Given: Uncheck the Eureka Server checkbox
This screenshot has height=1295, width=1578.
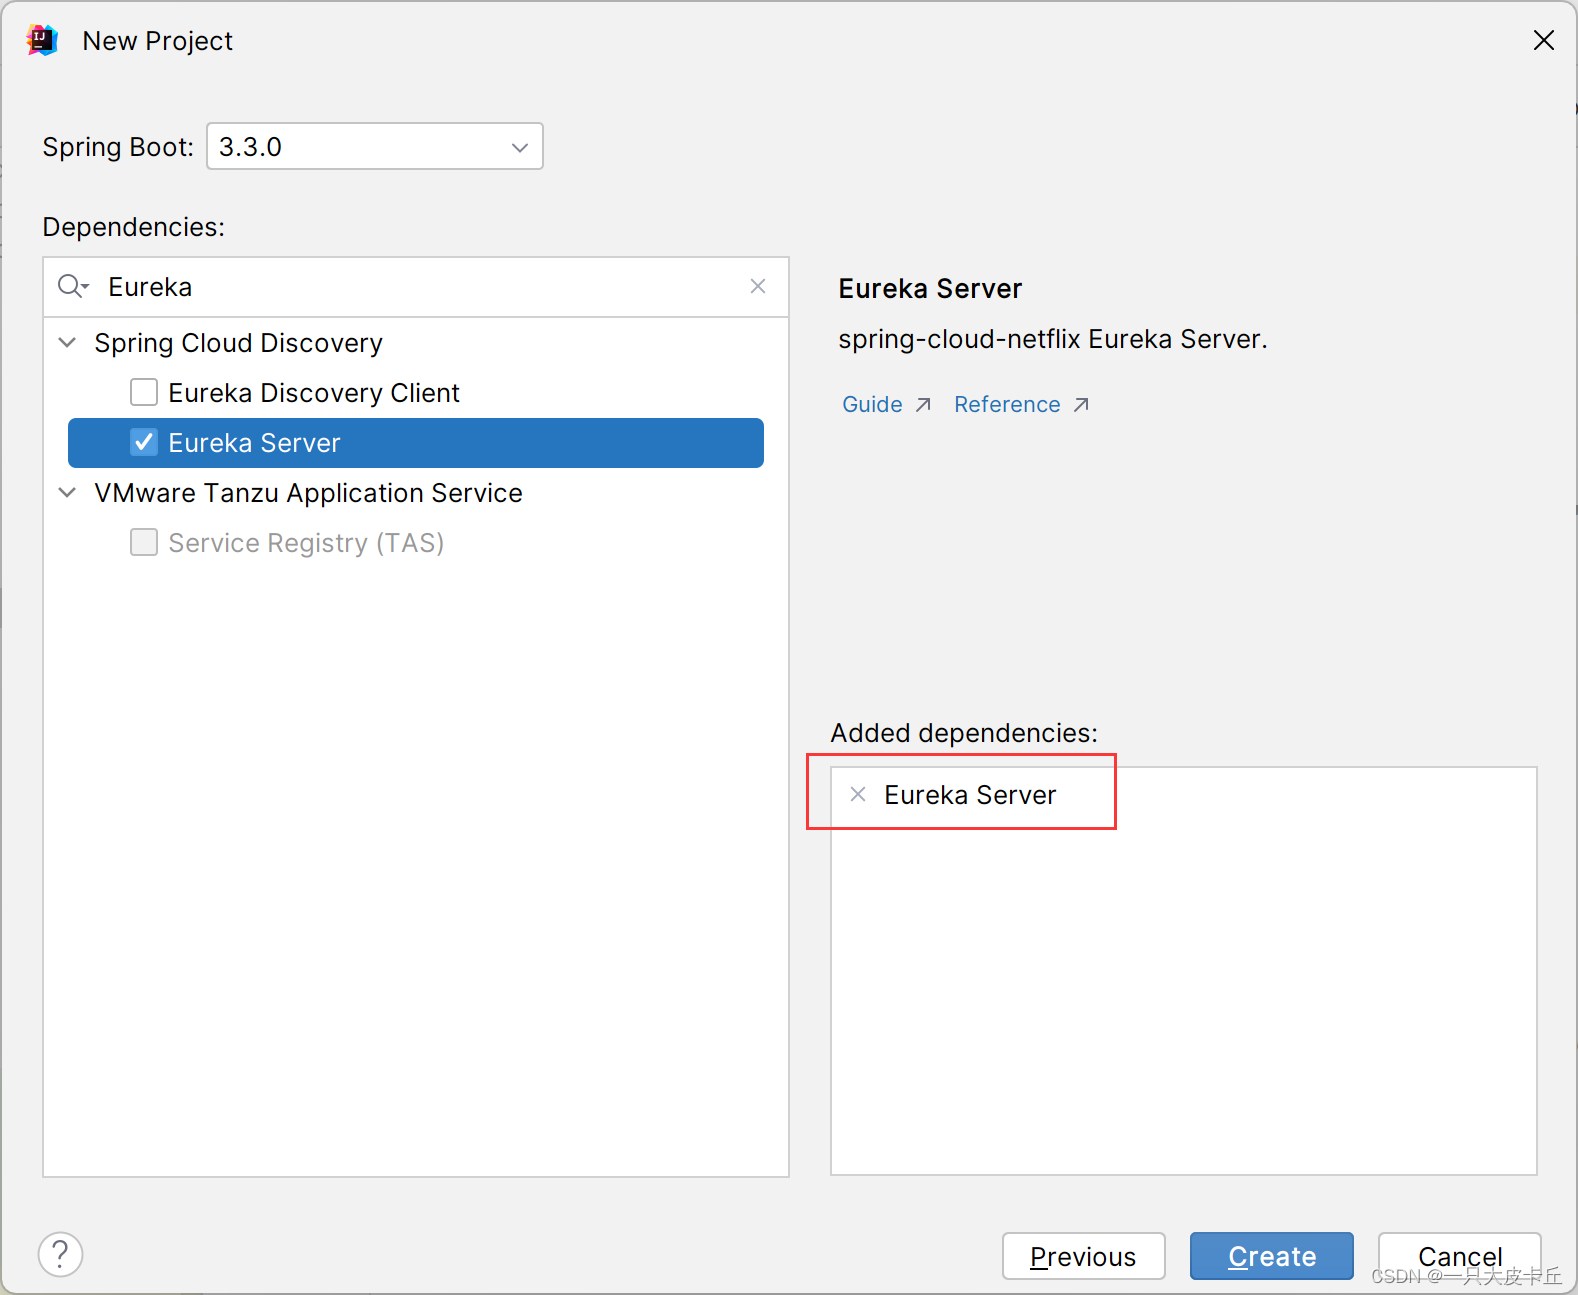Looking at the screenshot, I should pos(144,442).
